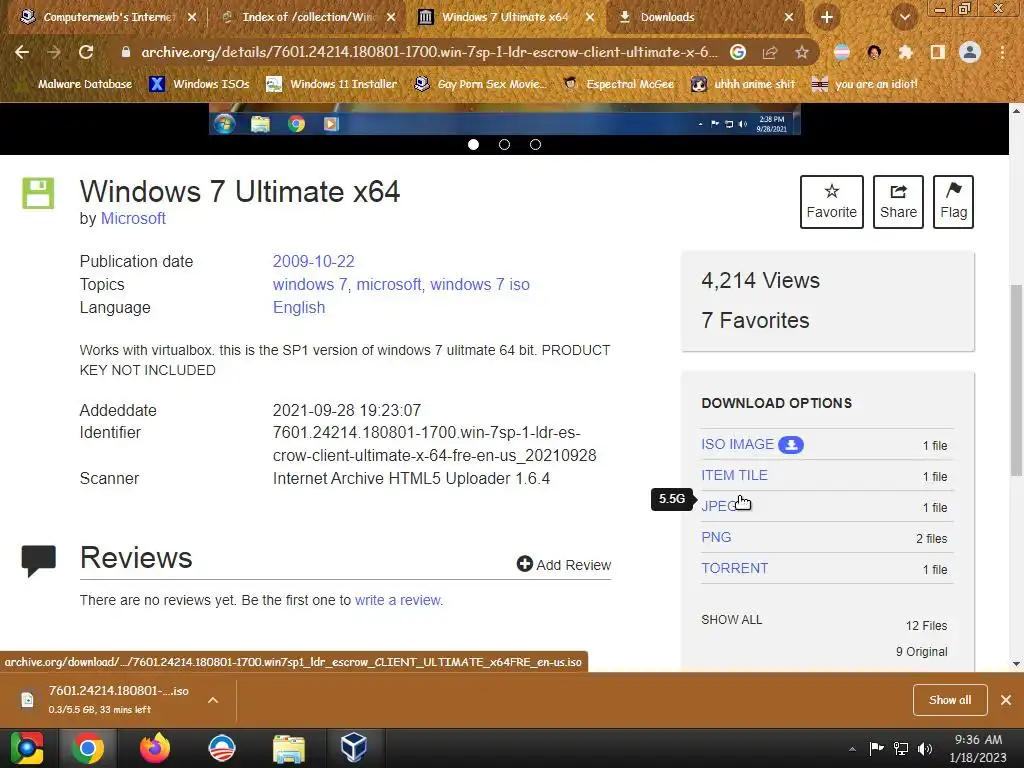Download the JPEG file

click(720, 506)
